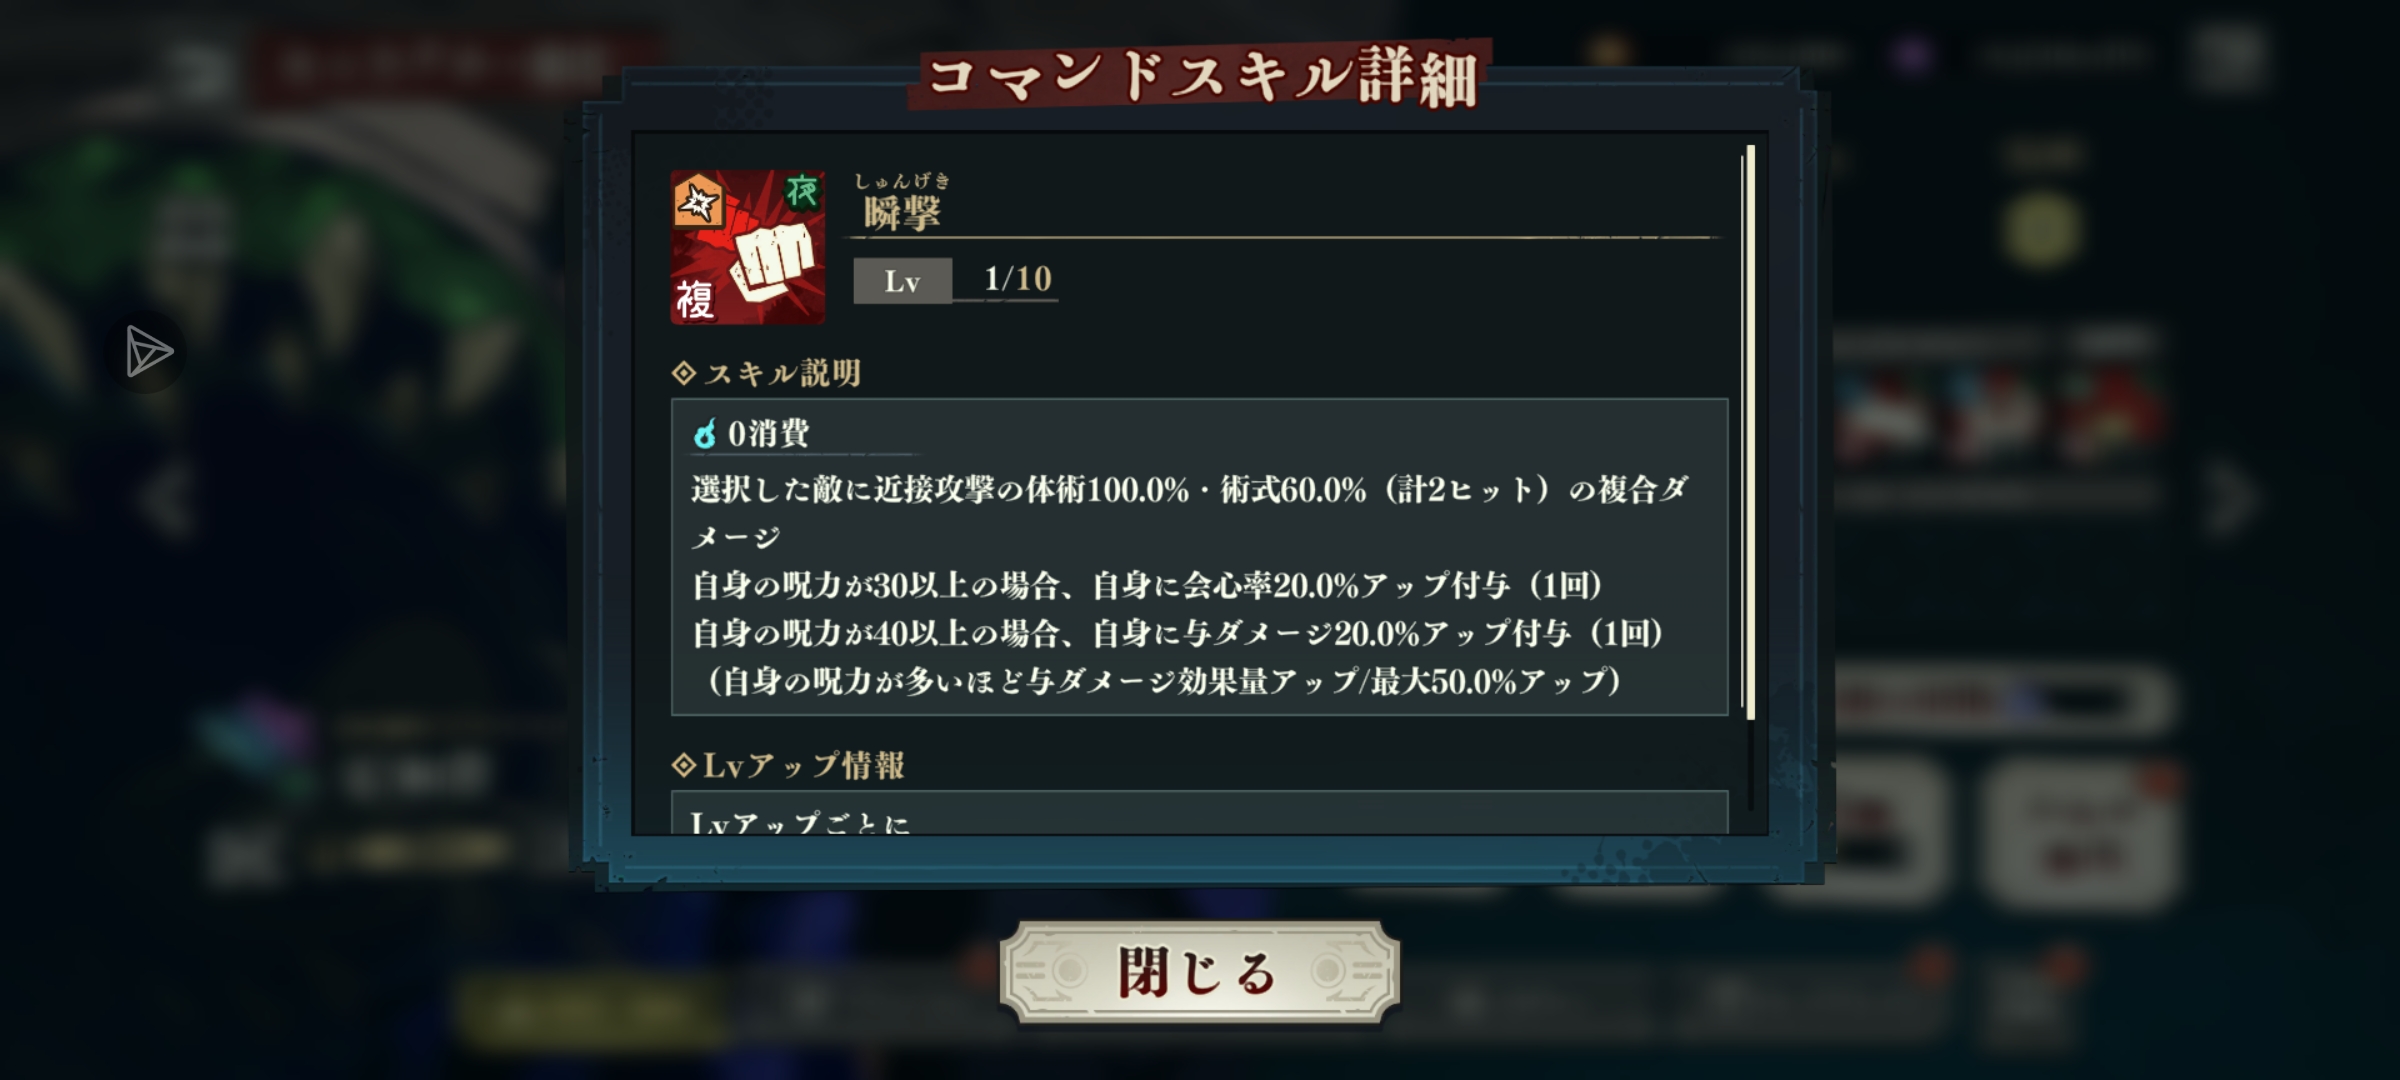The width and height of the screenshot is (2400, 1080).
Task: Click the コマンドスキル詳細 title banner
Action: 1200,75
